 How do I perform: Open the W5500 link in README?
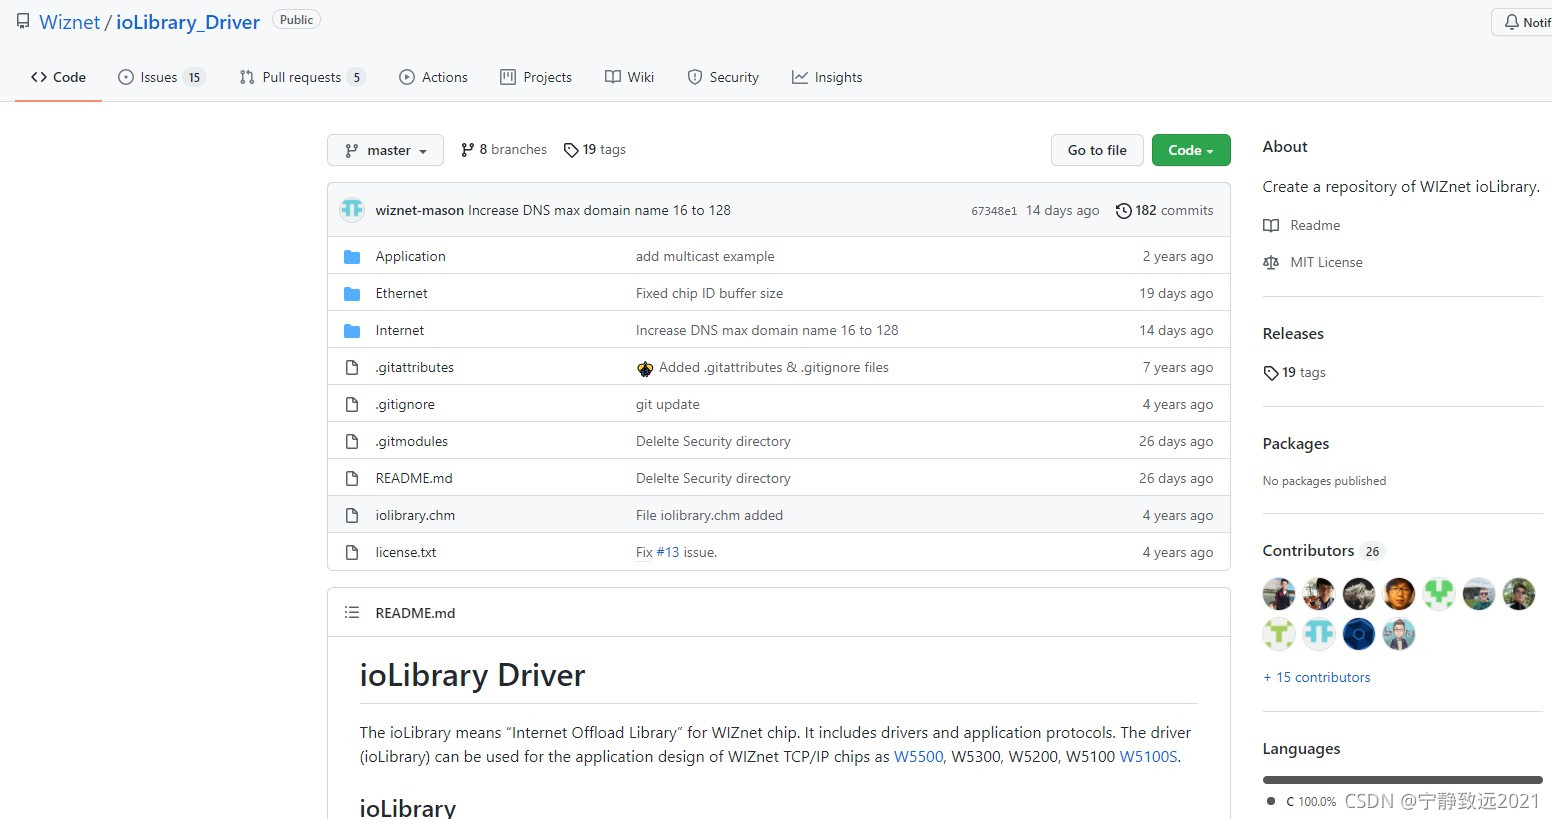918,757
